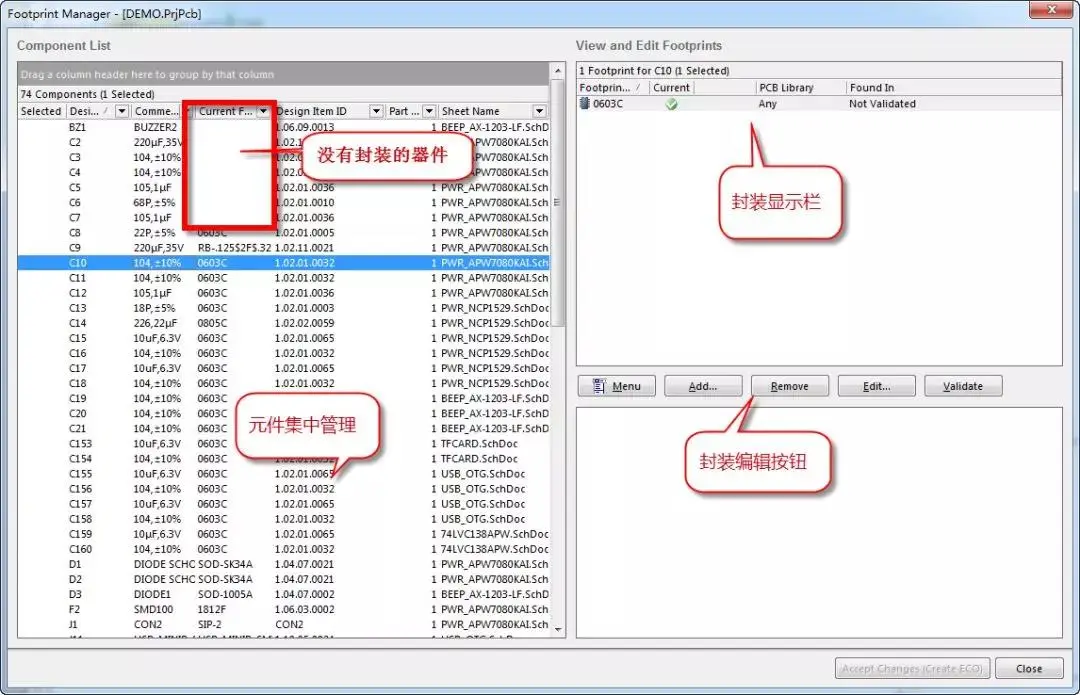Select connector J1 CON2 row
The height and width of the screenshot is (695, 1080).
coord(284,624)
